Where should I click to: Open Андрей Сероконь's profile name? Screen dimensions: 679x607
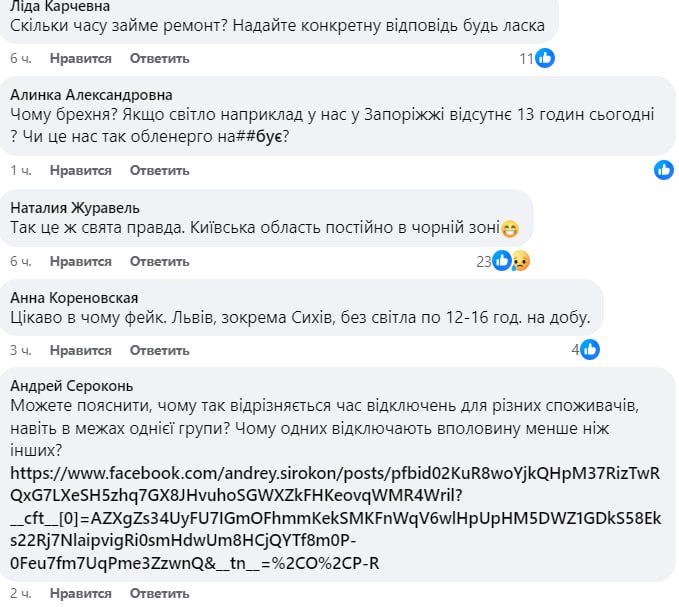(x=71, y=386)
